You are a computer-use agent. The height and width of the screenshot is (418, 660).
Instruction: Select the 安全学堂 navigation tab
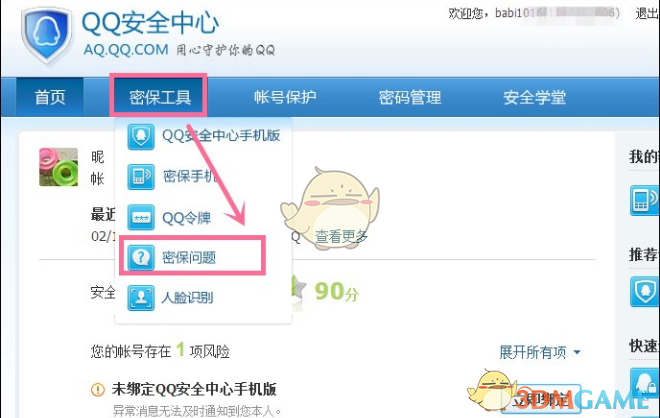click(x=535, y=97)
